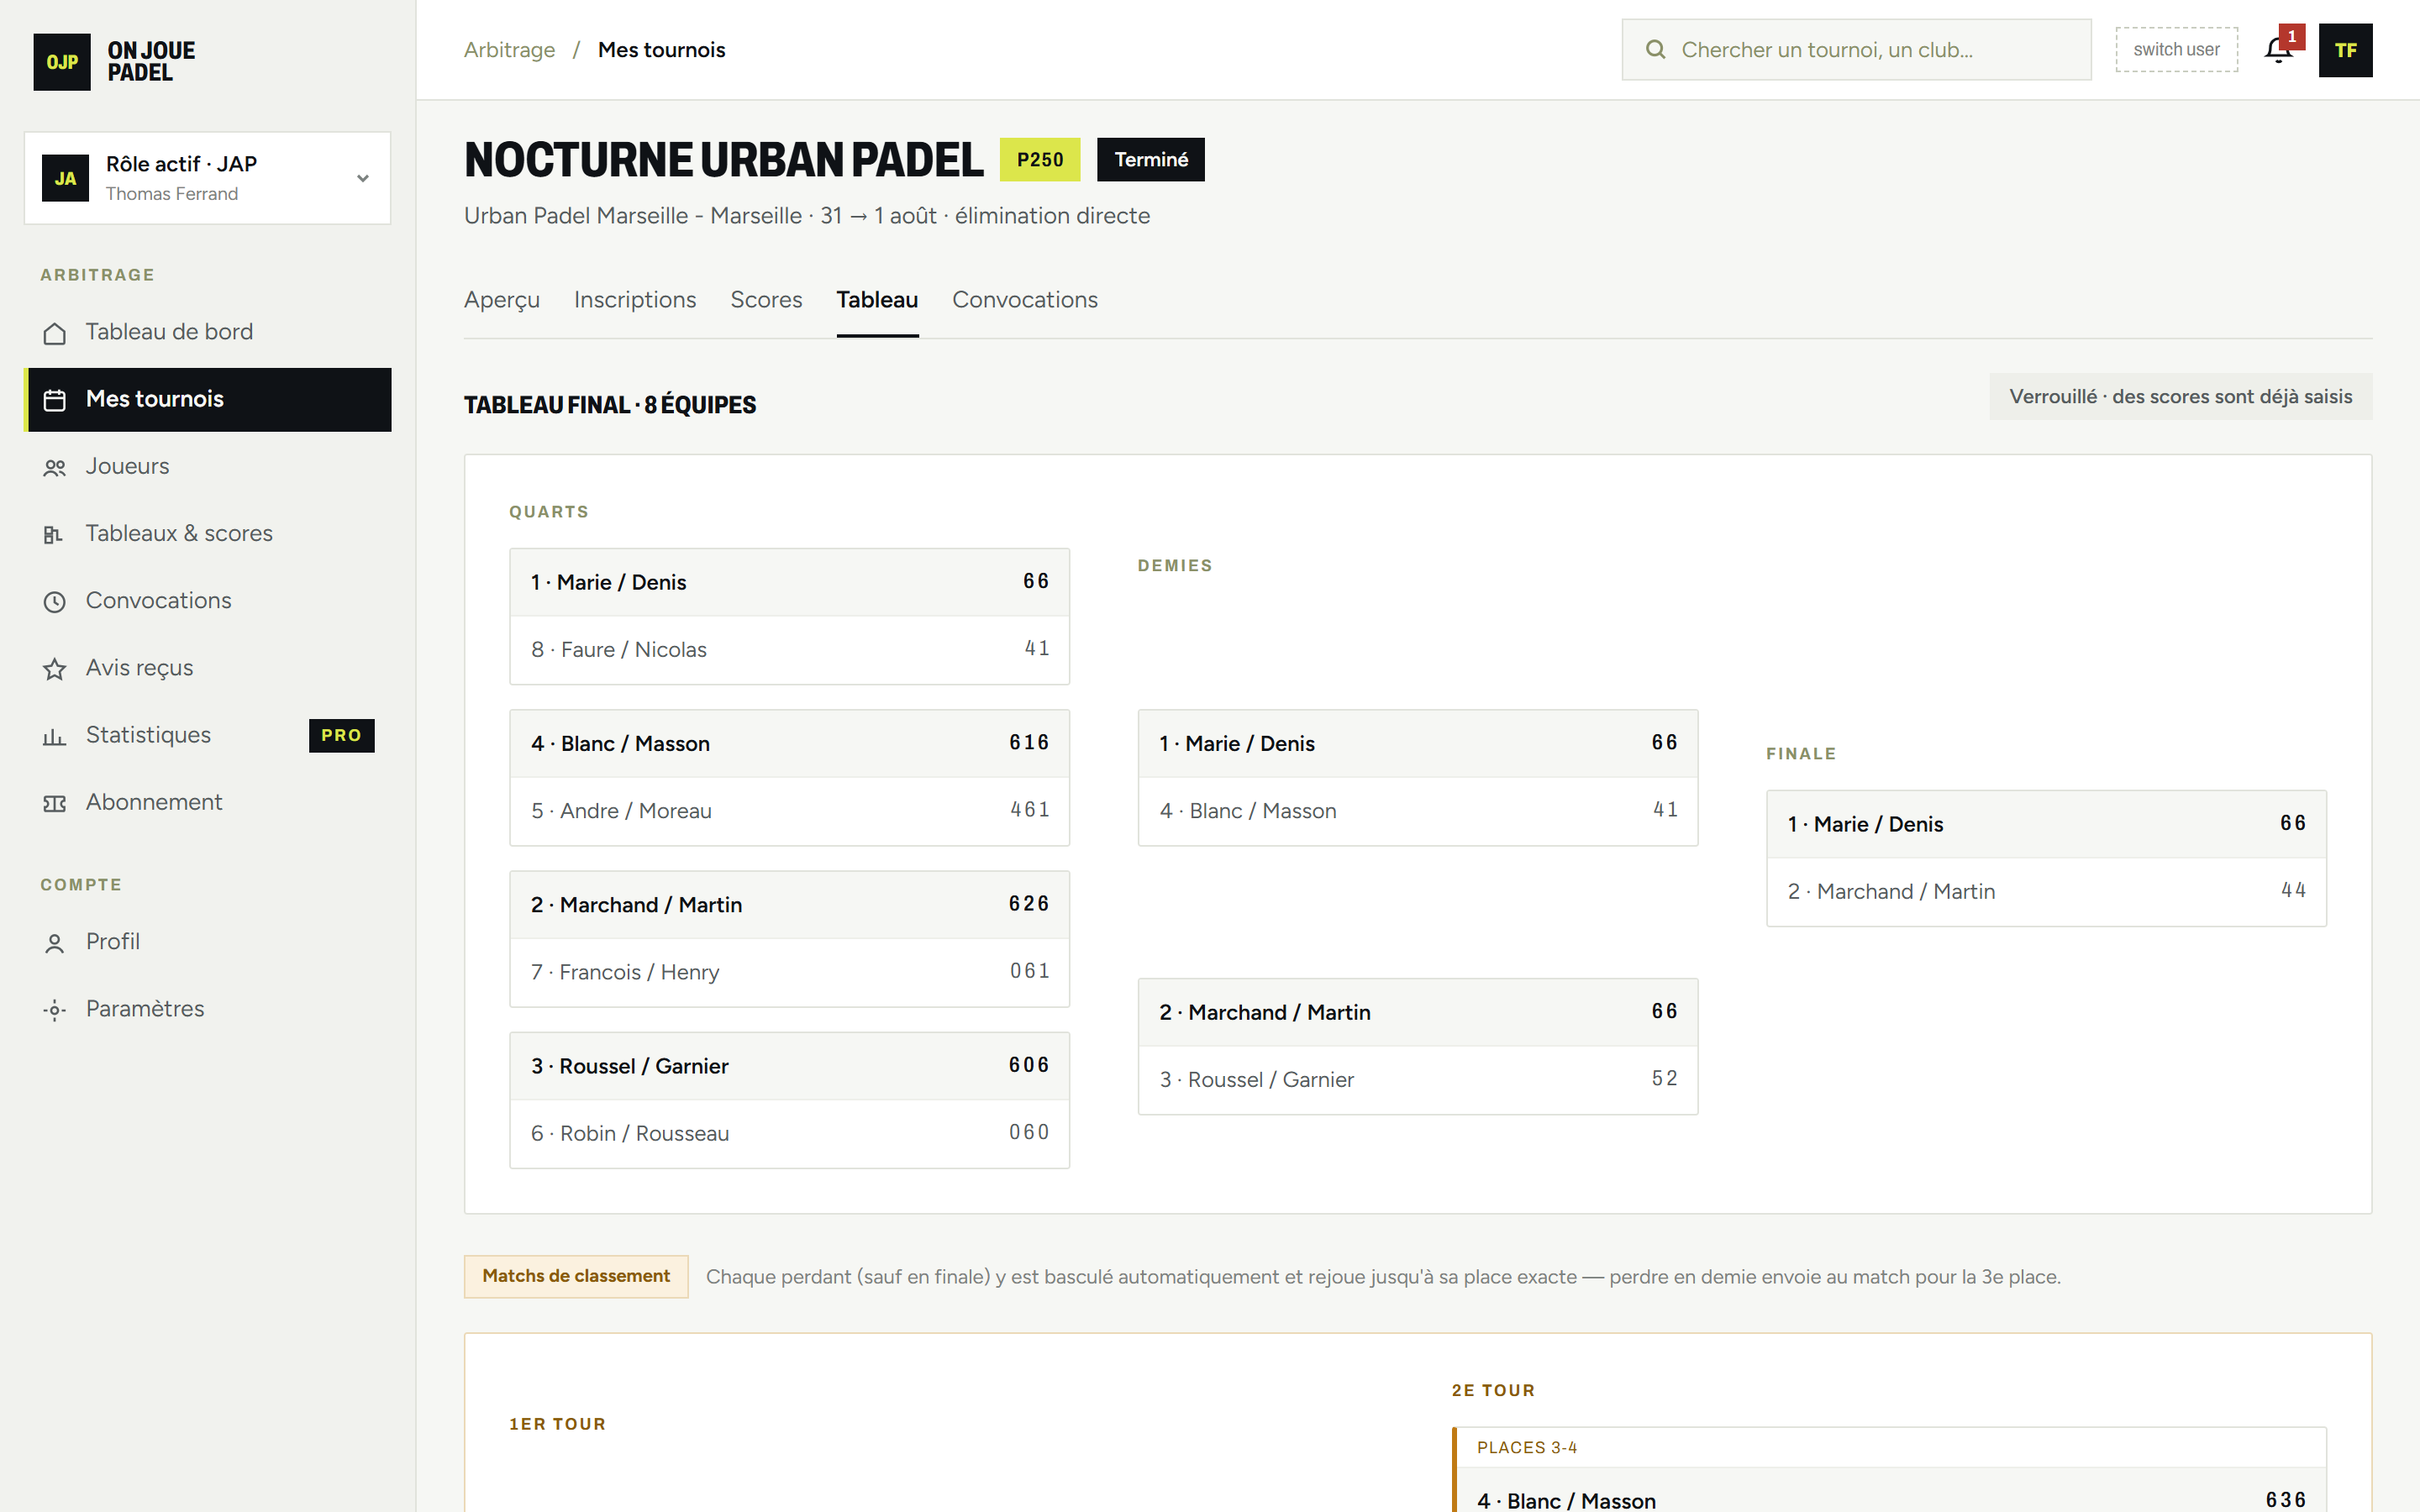Screen dimensions: 2420x1512
Task: Switch to the Aperçu tab
Action: (x=502, y=300)
